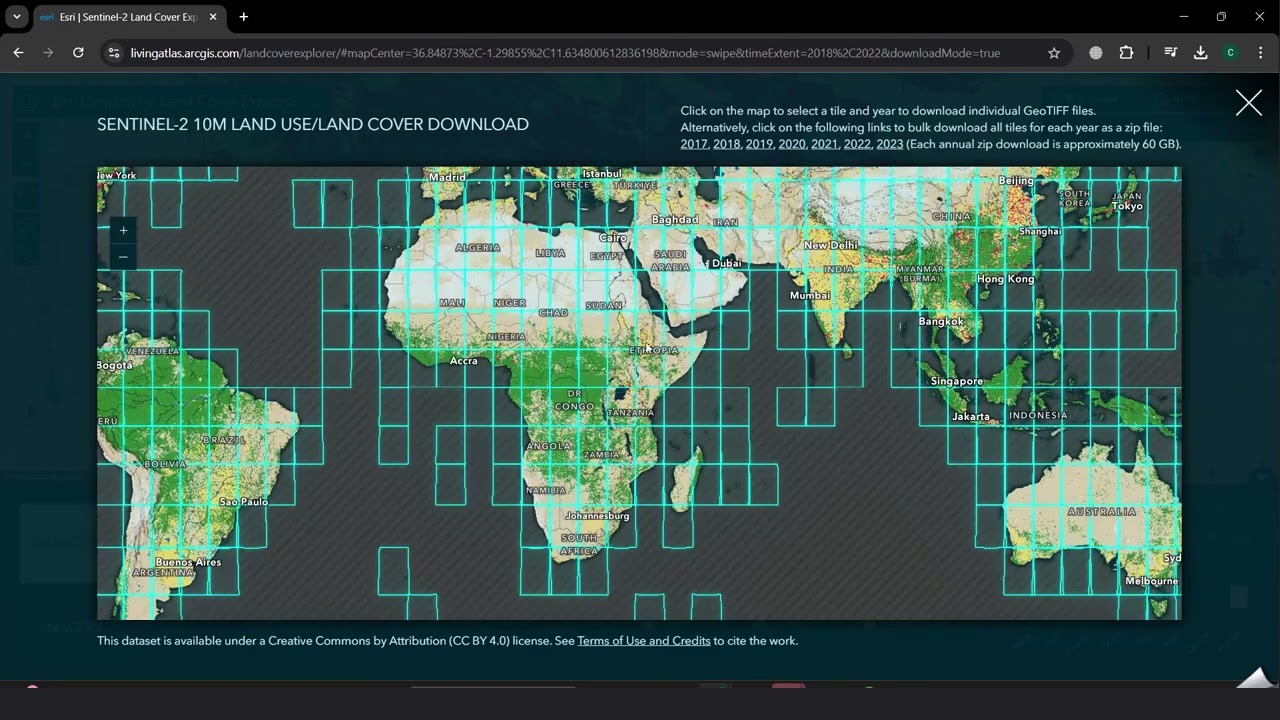Open the browser Extensions puzzle icon
The width and height of the screenshot is (1280, 720).
1126,53
